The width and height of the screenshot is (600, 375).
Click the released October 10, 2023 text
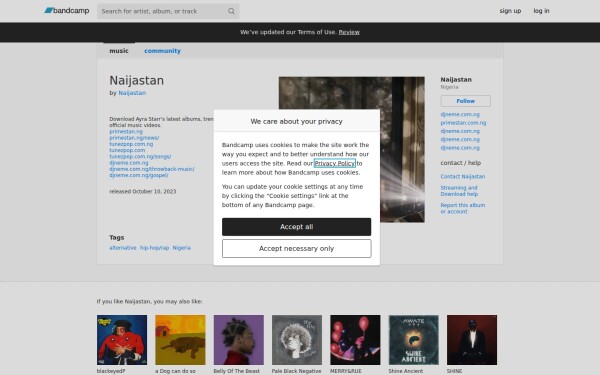point(142,191)
